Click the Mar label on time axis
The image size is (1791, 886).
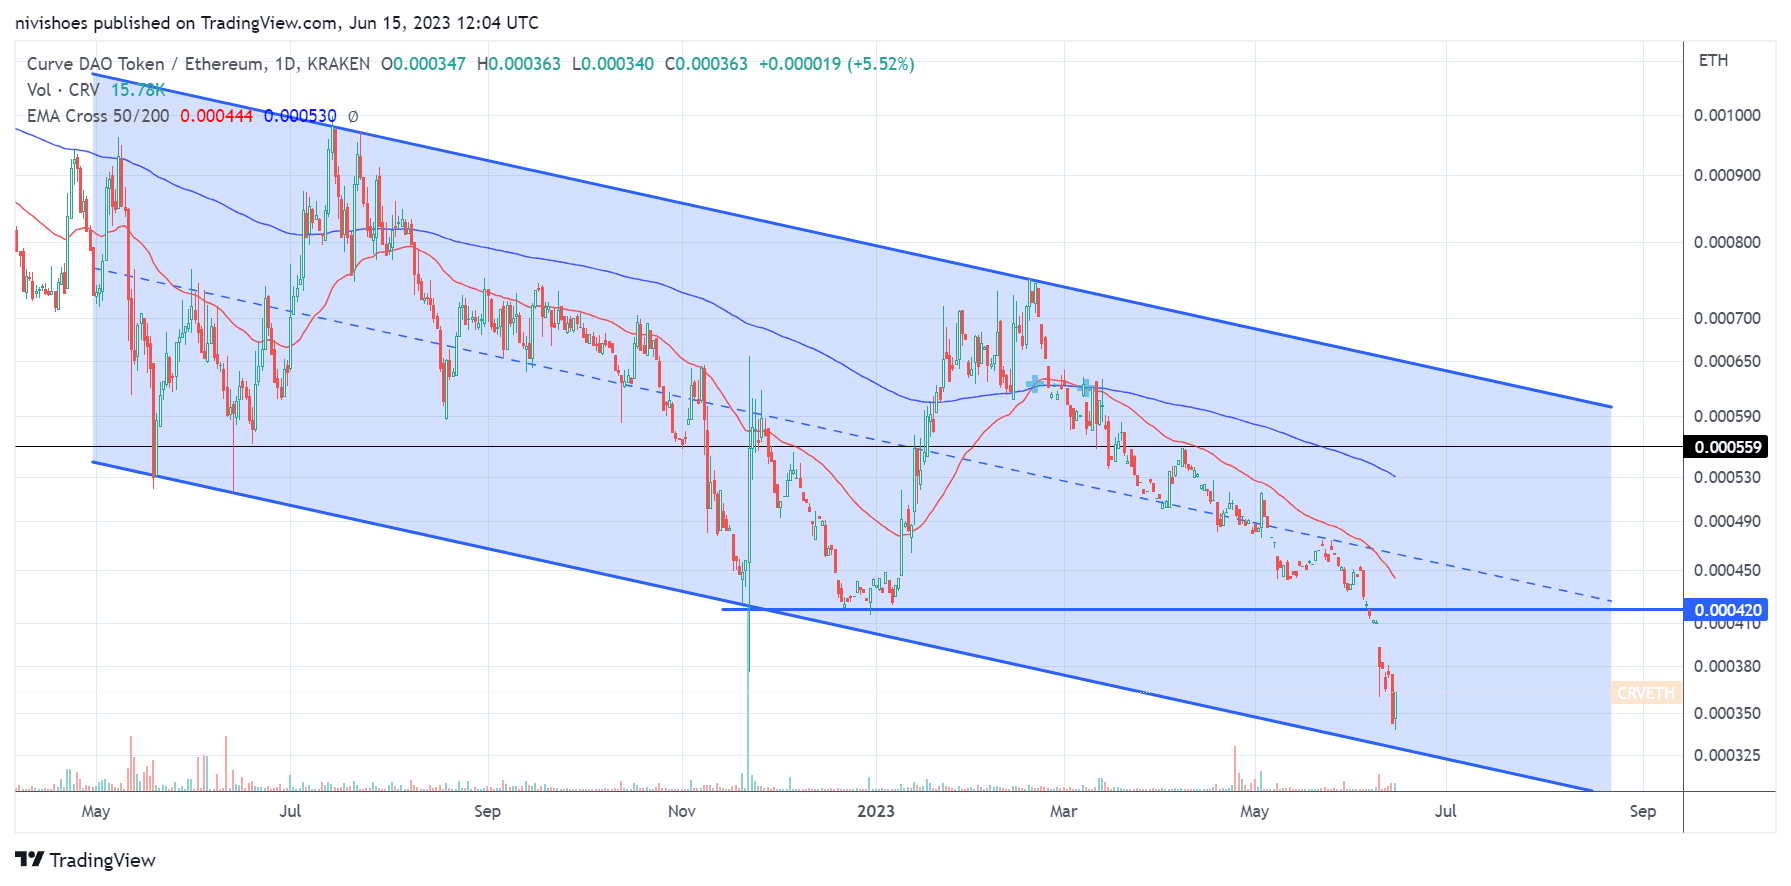pos(1064,811)
